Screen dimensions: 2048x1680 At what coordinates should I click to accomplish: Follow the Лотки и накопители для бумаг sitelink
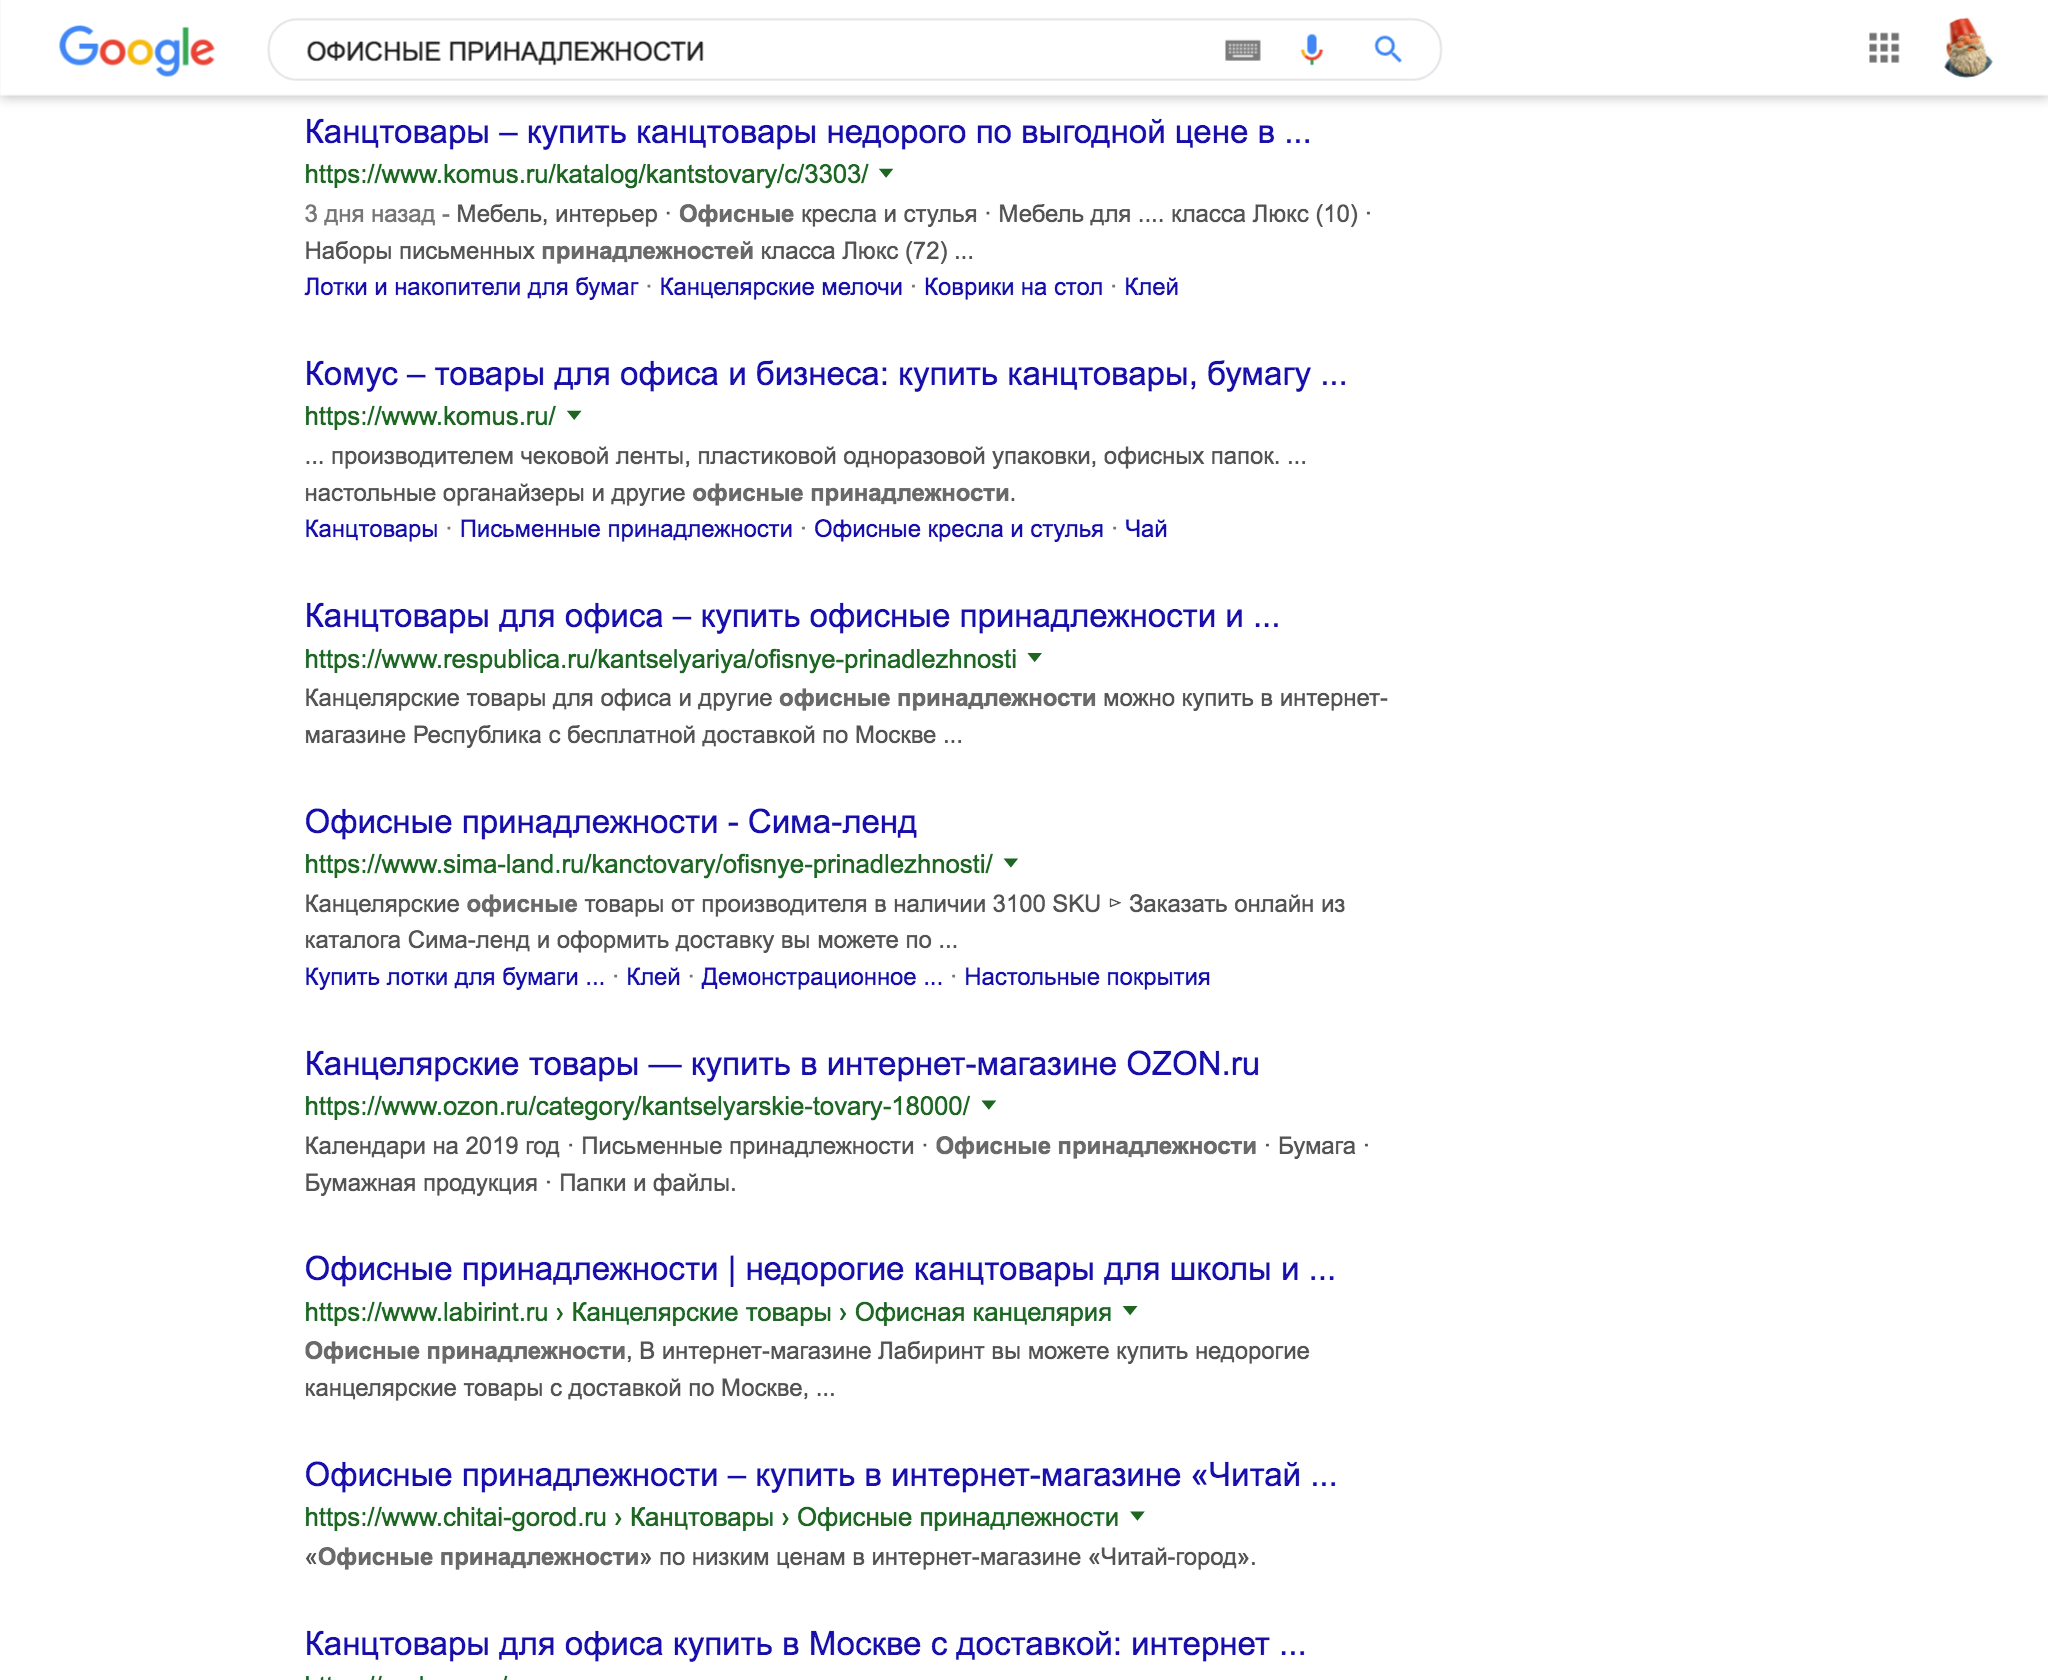(471, 287)
